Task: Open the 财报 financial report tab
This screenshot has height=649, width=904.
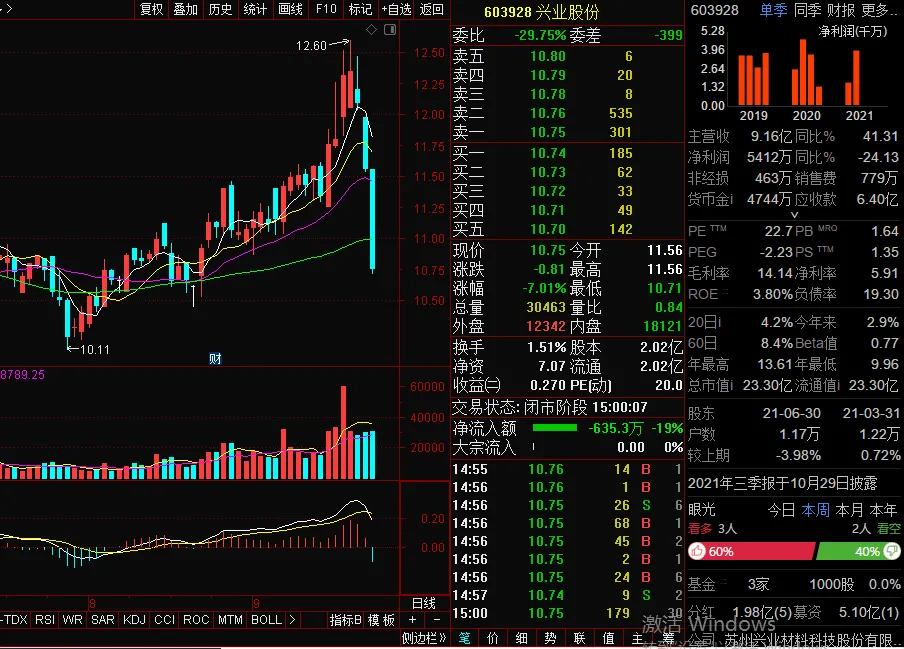Action: [841, 10]
